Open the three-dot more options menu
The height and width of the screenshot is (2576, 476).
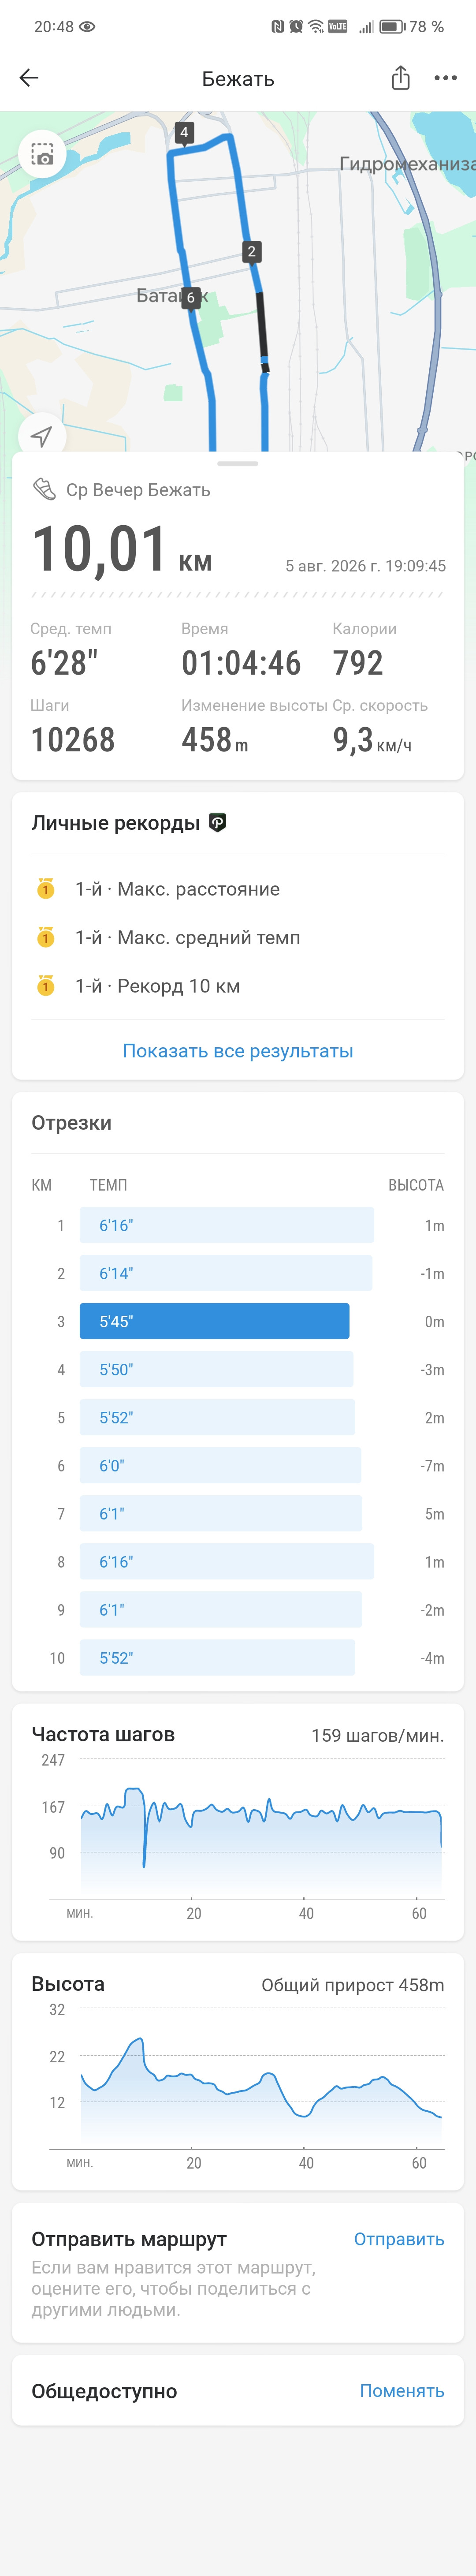445,78
